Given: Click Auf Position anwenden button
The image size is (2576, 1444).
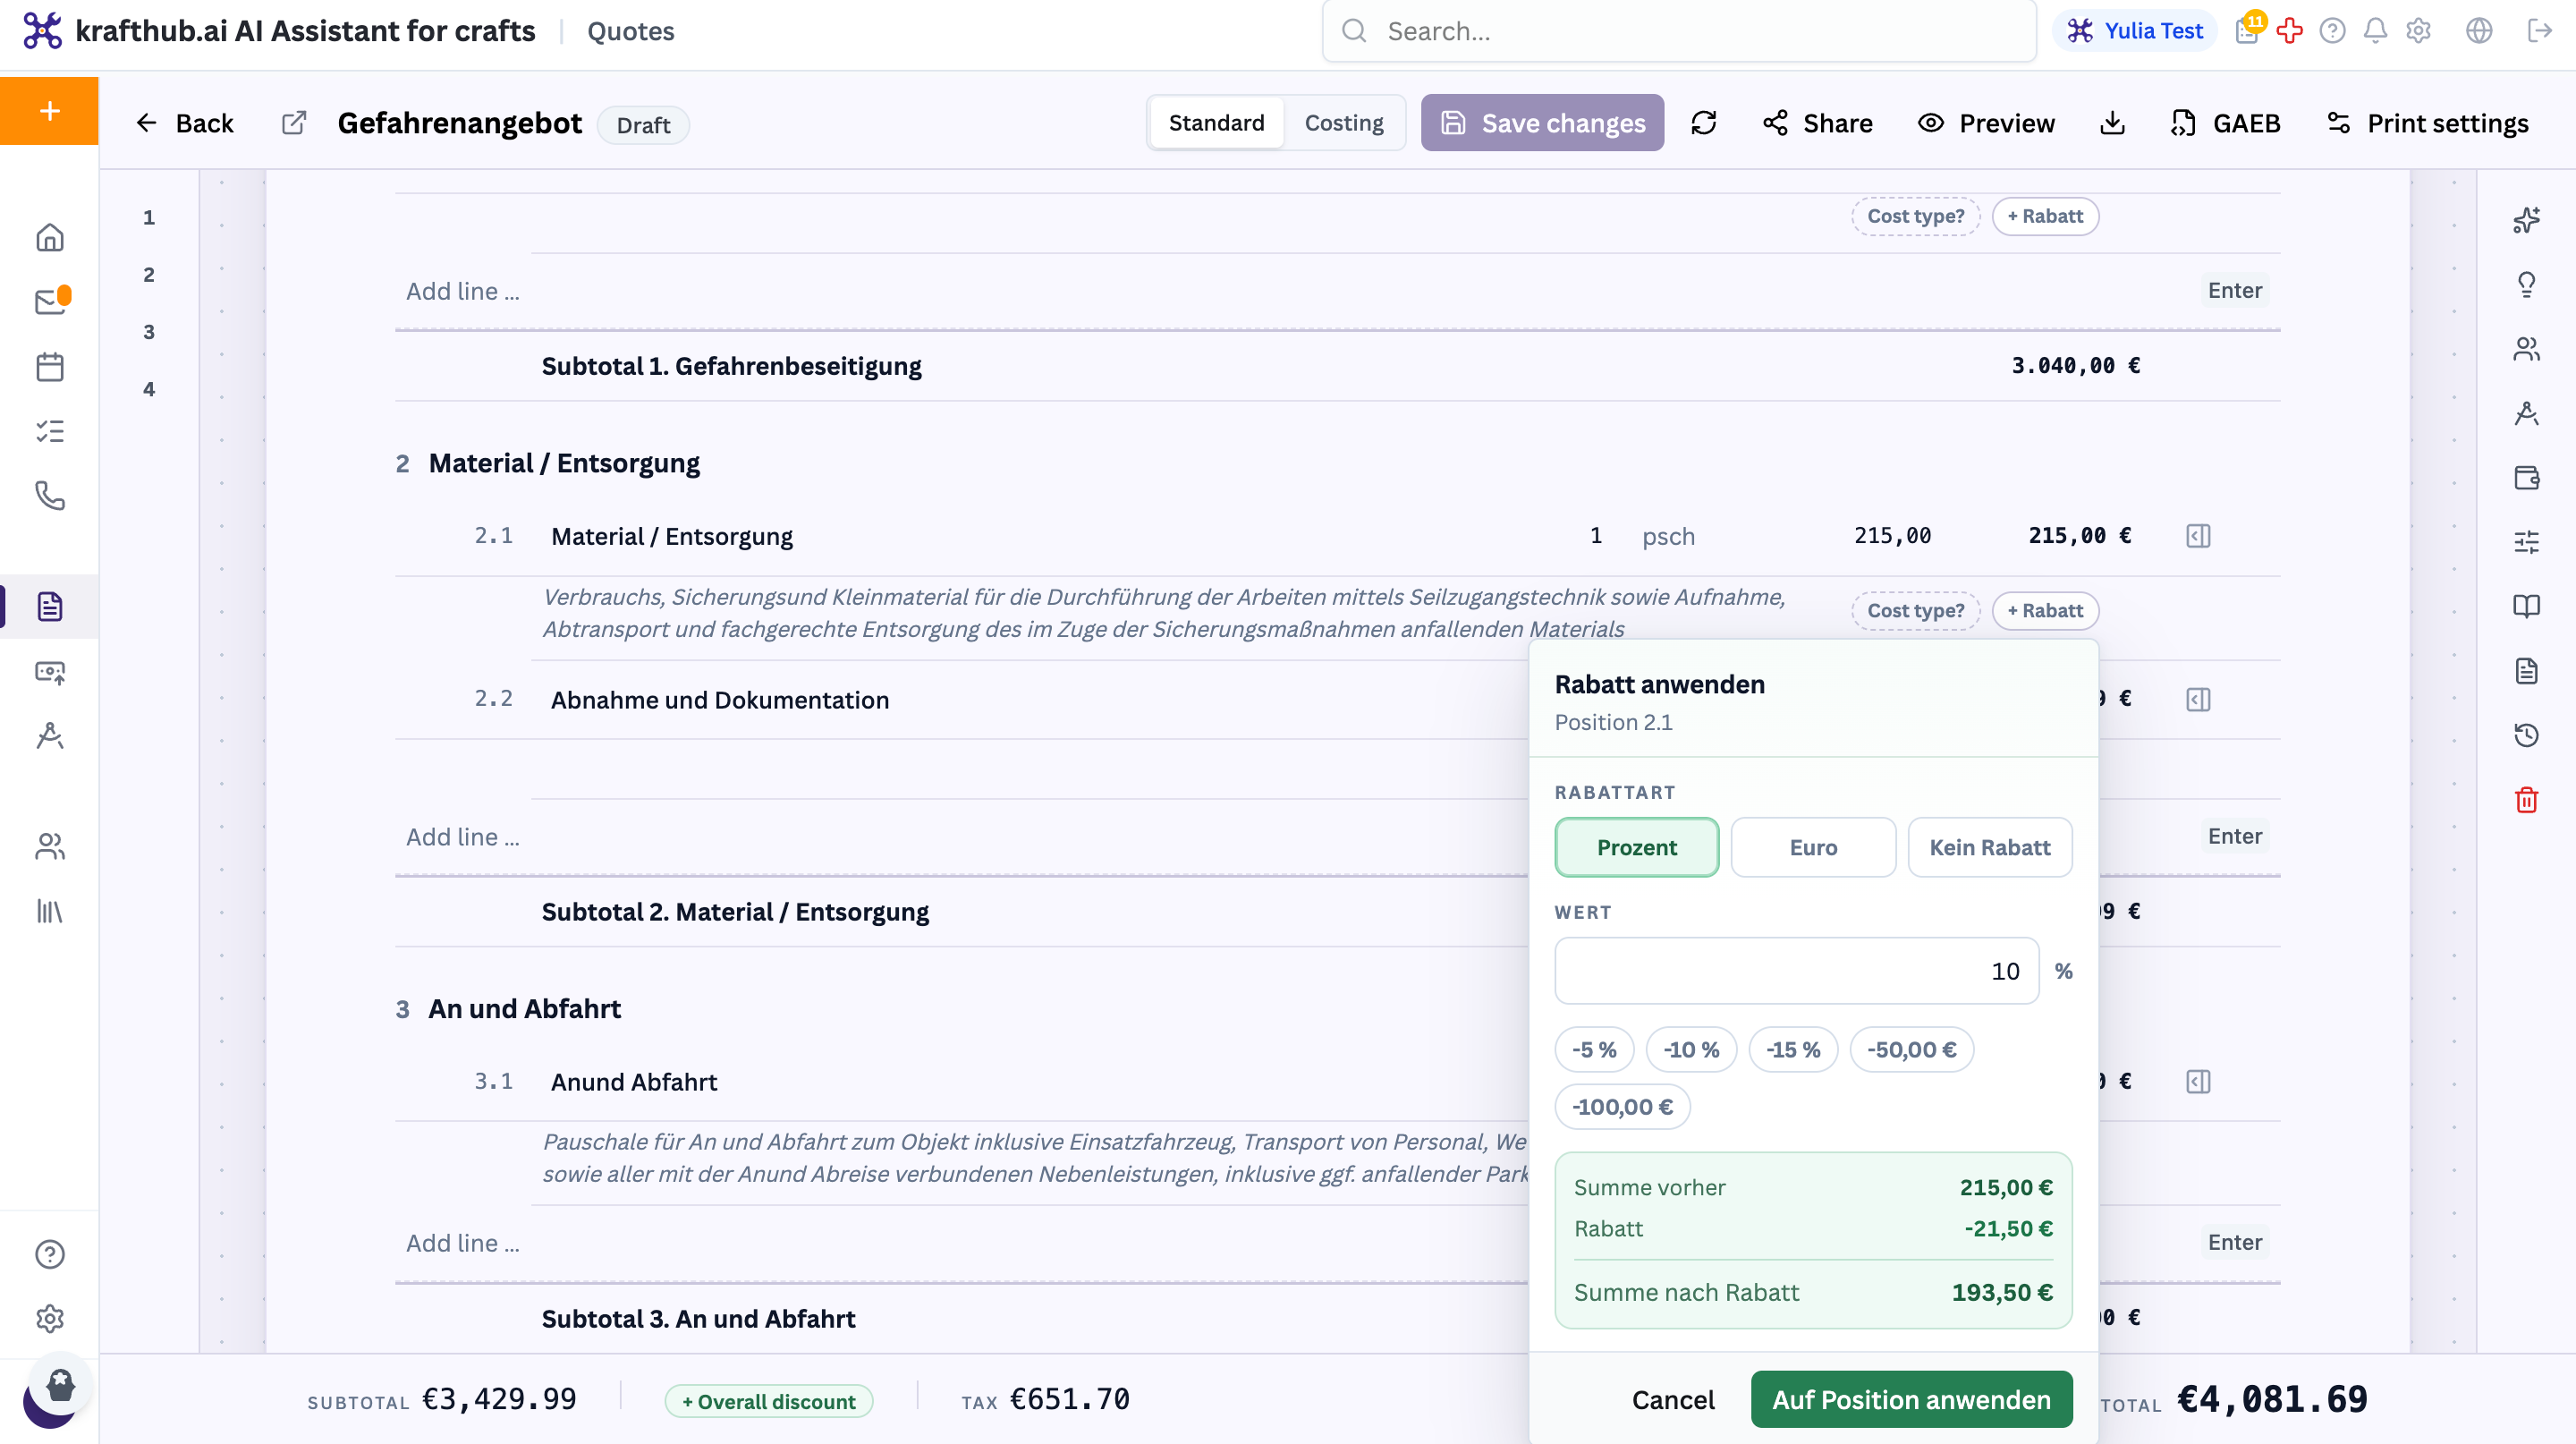Looking at the screenshot, I should [1911, 1399].
